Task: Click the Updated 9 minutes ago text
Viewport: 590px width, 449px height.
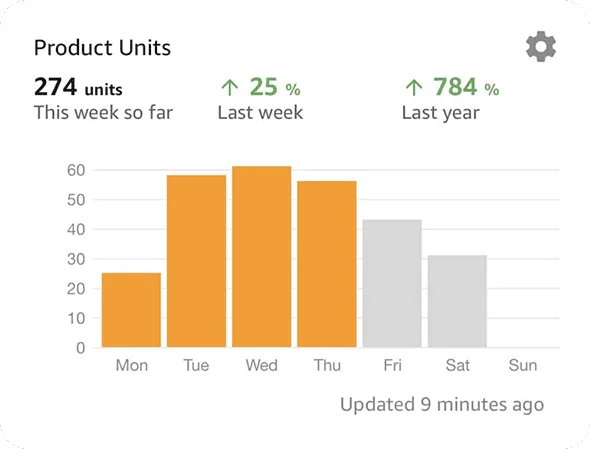Action: pyautogui.click(x=442, y=405)
